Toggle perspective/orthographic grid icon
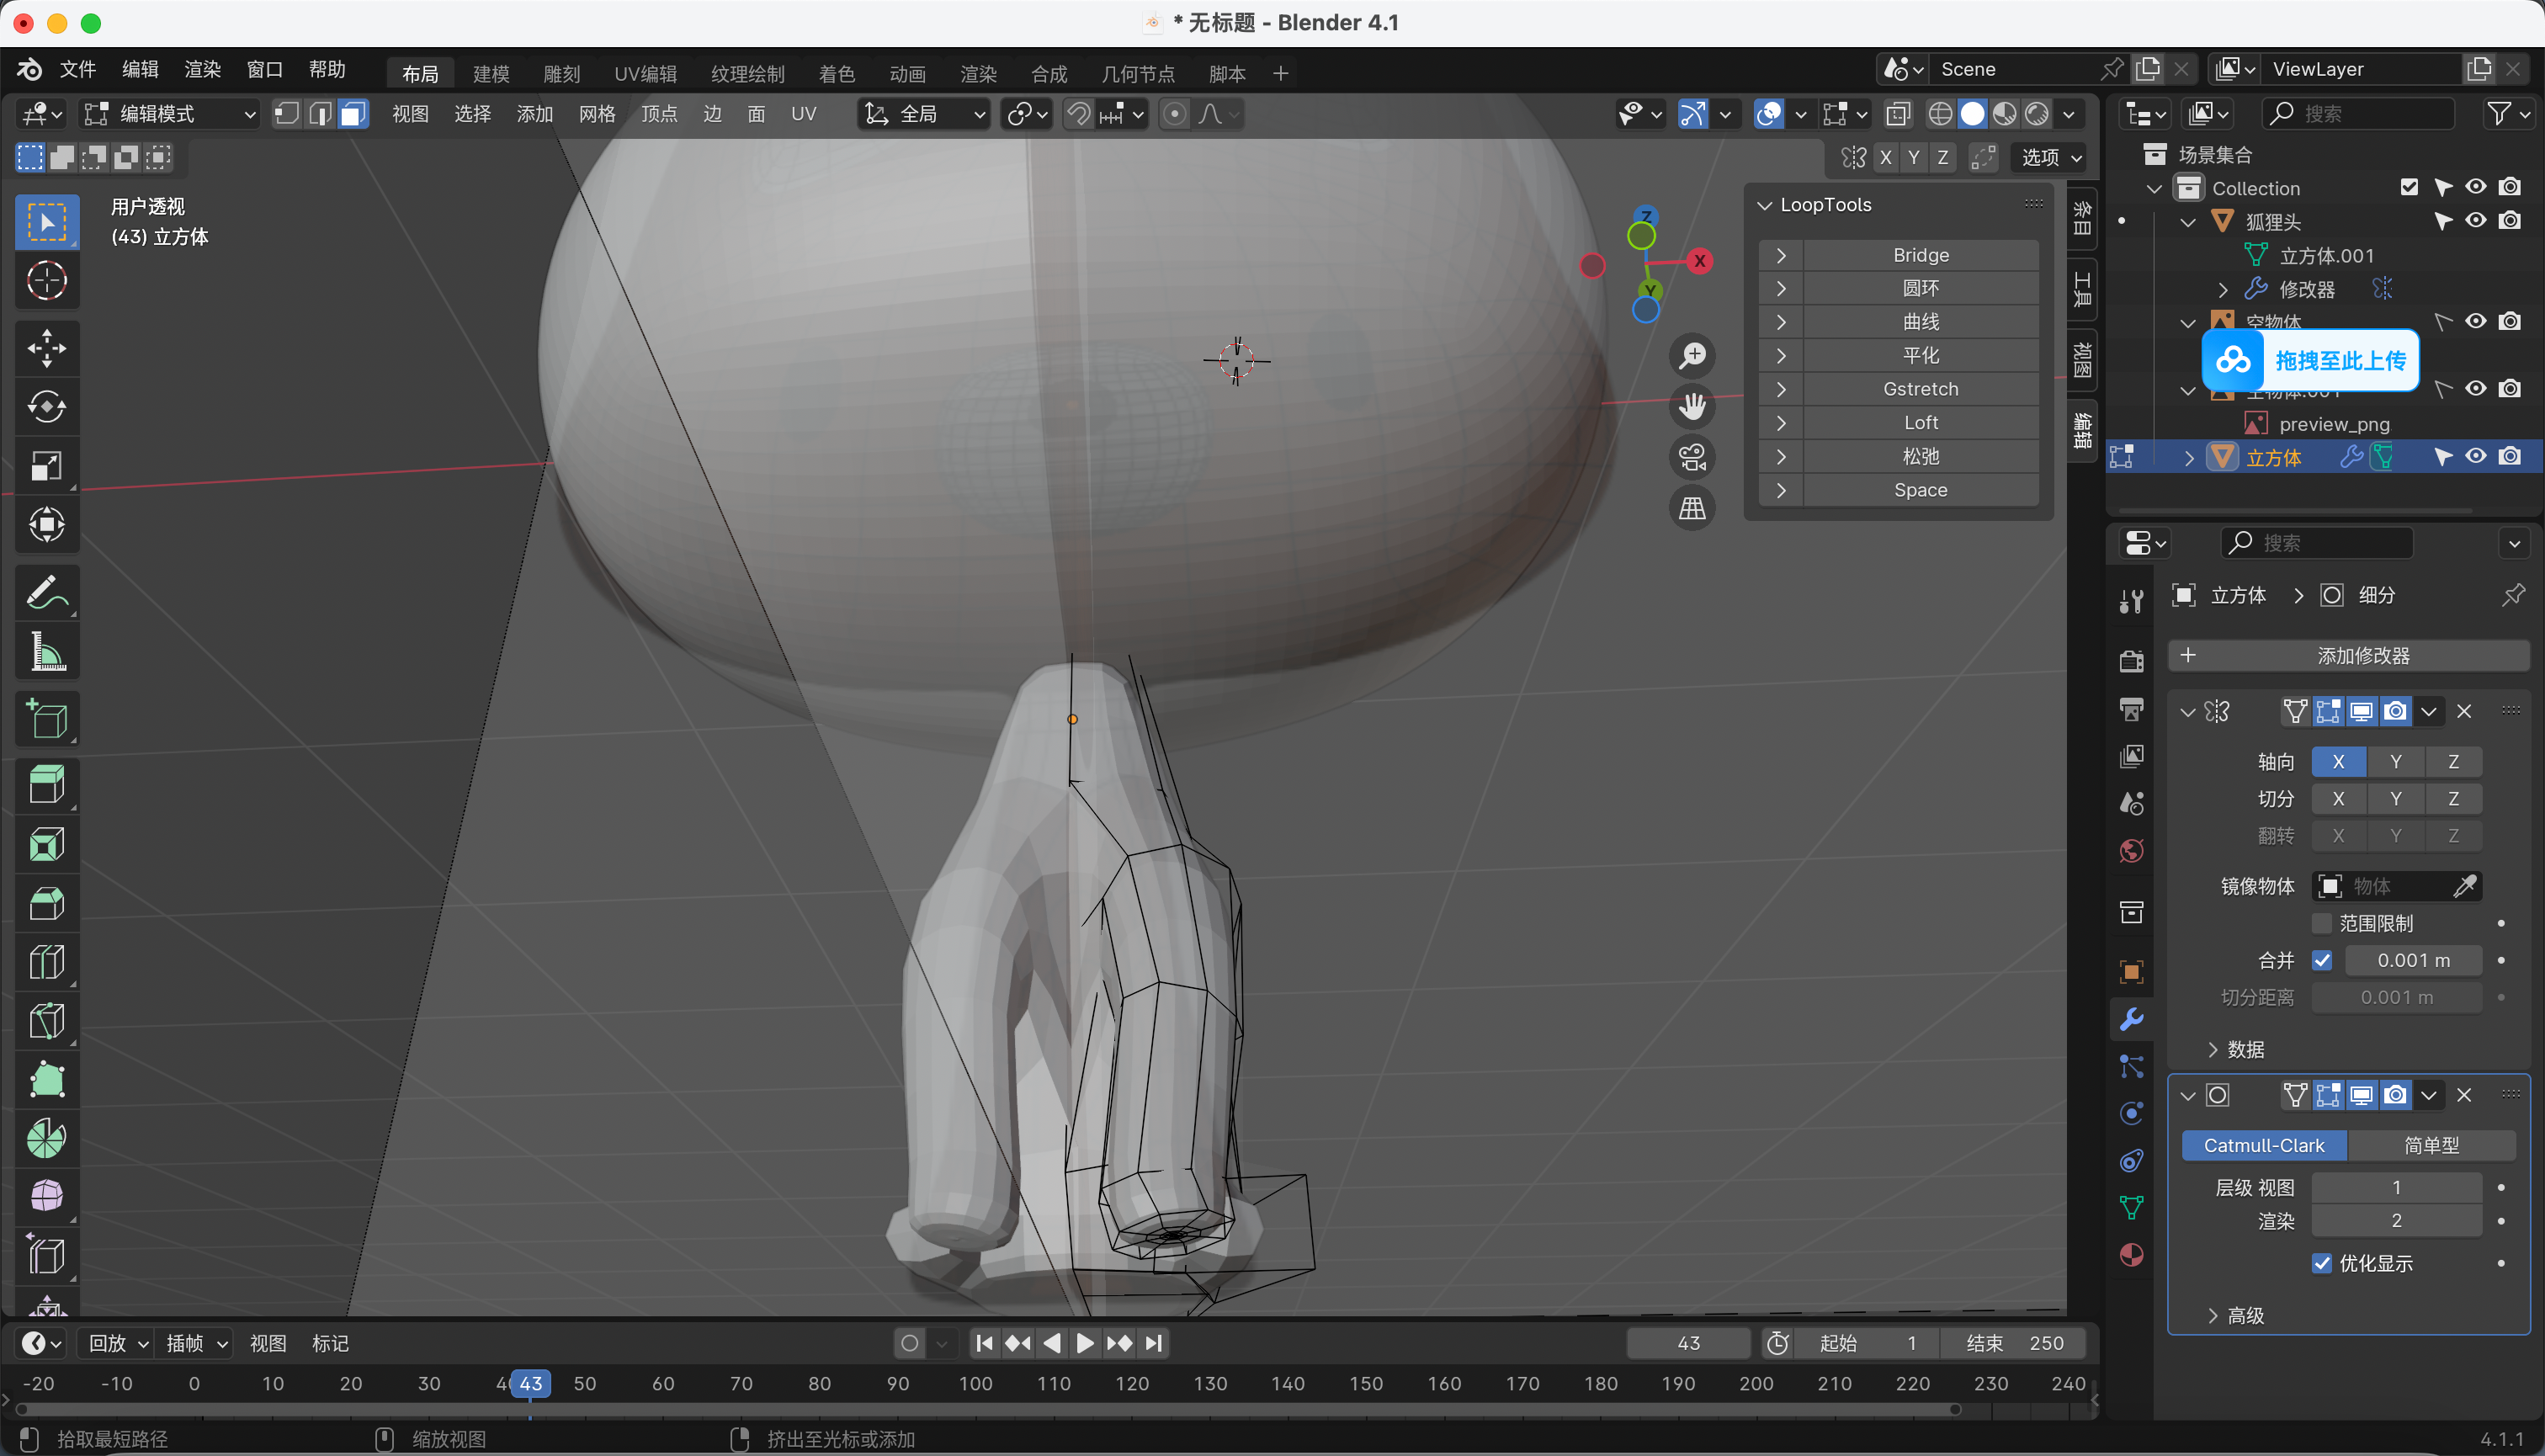 pyautogui.click(x=1692, y=509)
